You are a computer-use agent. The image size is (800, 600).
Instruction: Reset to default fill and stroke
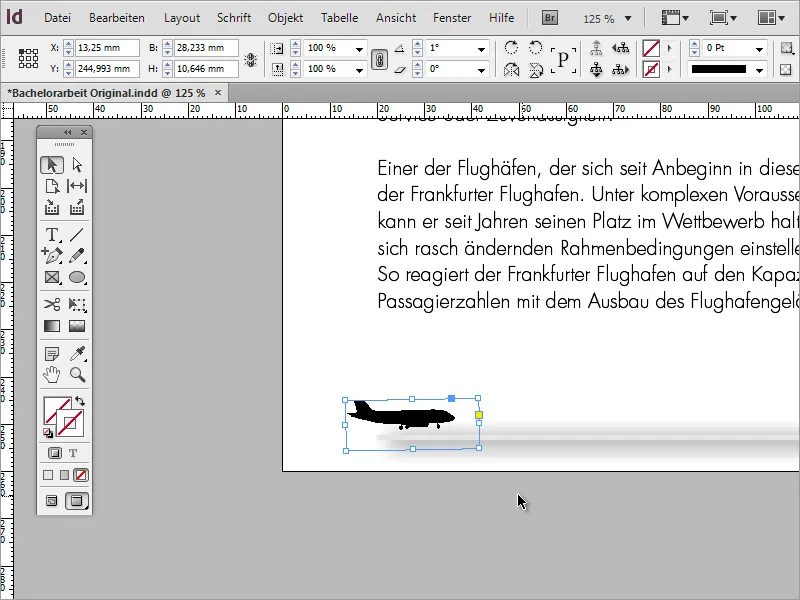47,433
